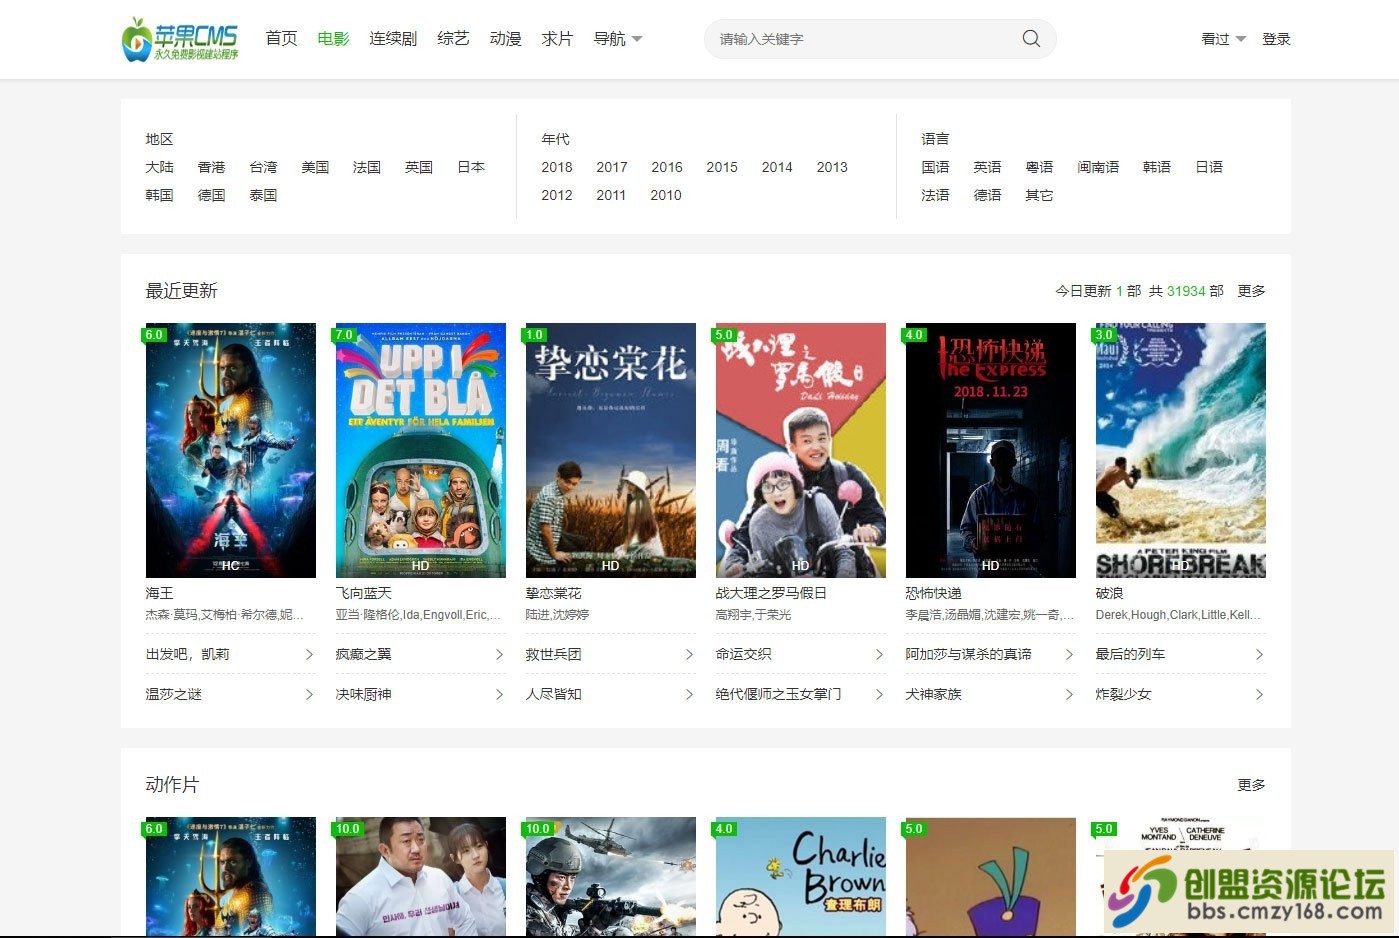Filter by year 2015

(x=722, y=167)
